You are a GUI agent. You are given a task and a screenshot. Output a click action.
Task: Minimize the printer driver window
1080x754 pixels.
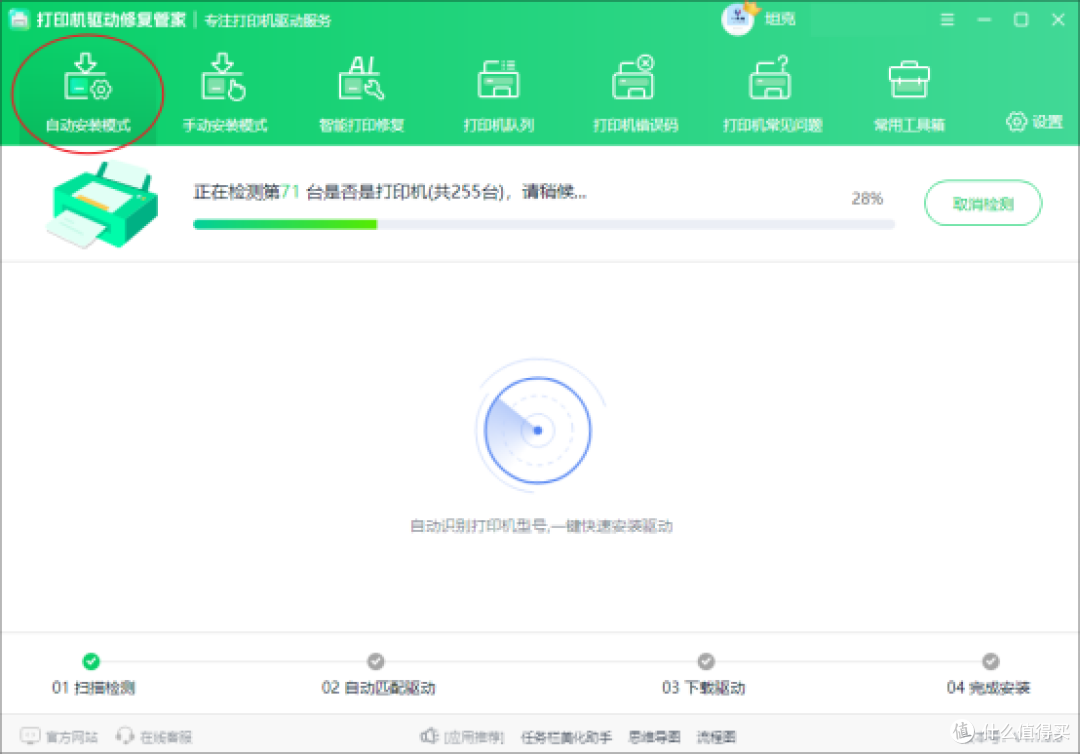click(x=984, y=20)
